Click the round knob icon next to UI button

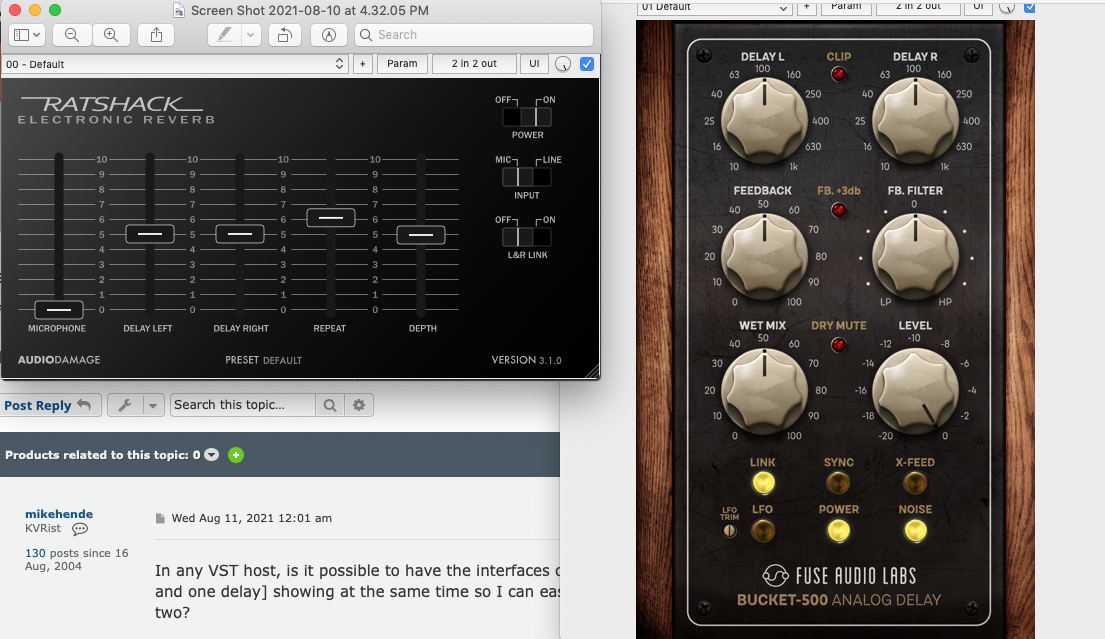[x=562, y=64]
